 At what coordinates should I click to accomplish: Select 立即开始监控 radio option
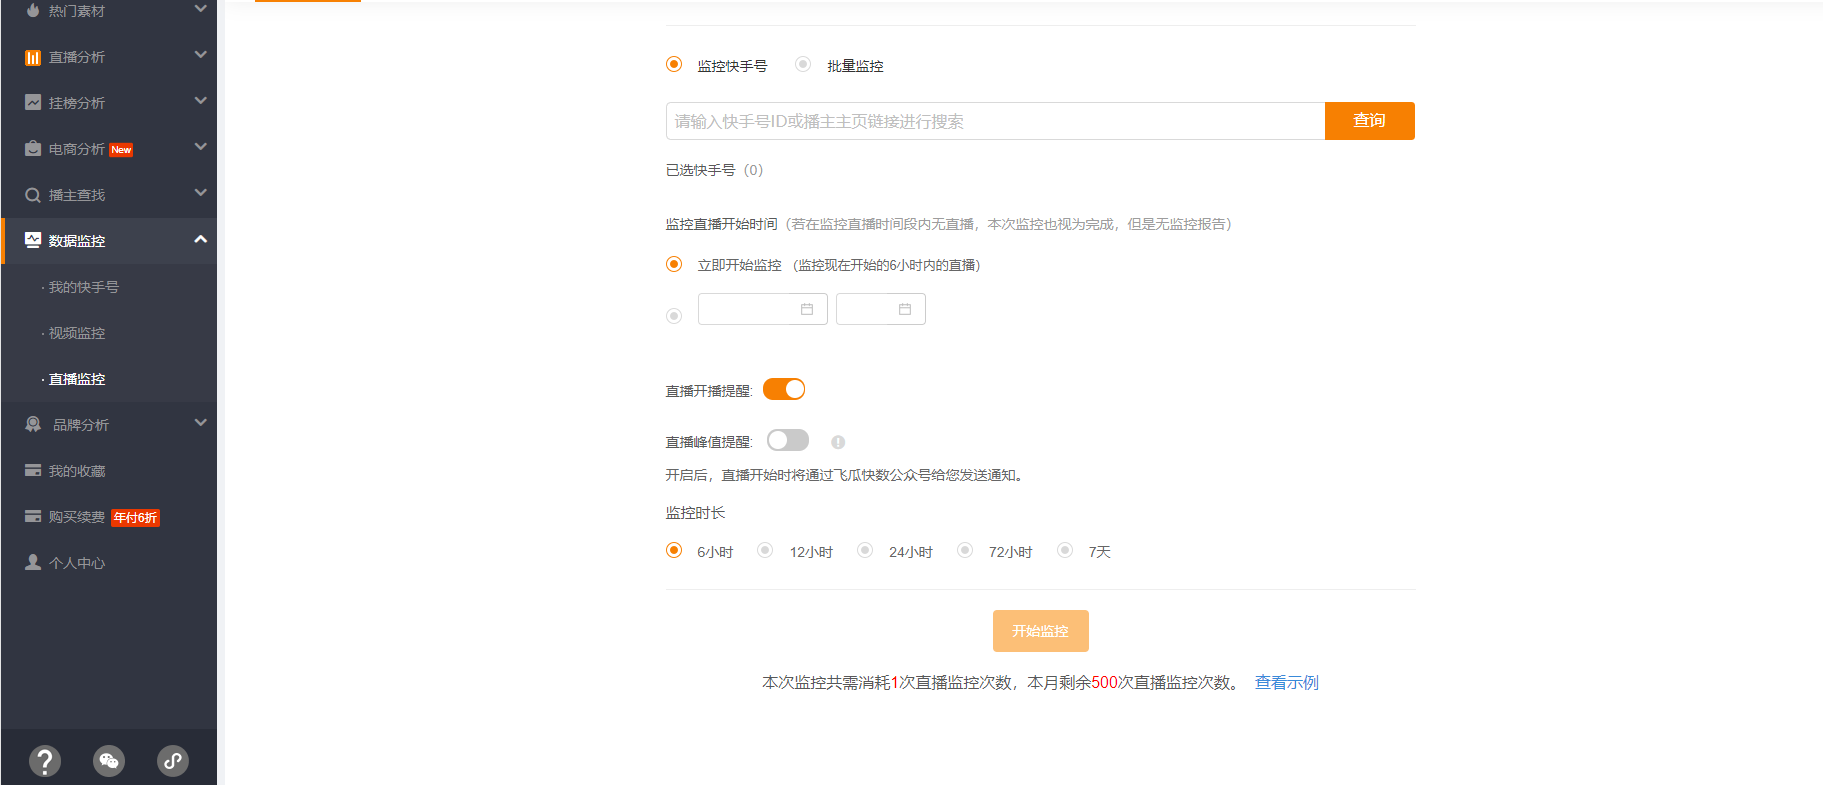(674, 264)
